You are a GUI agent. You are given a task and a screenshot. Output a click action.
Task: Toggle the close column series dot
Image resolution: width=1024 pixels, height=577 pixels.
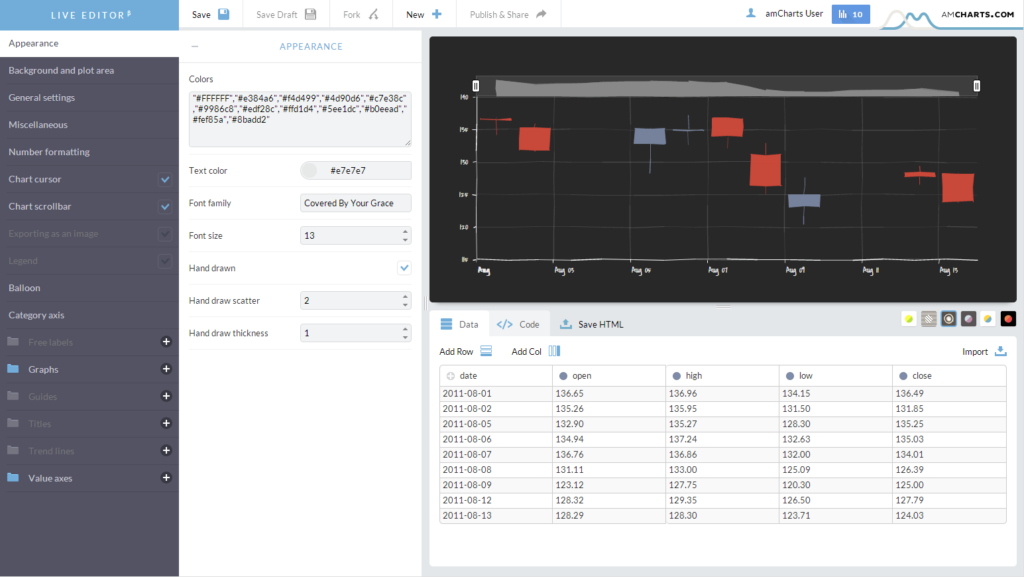pyautogui.click(x=903, y=376)
